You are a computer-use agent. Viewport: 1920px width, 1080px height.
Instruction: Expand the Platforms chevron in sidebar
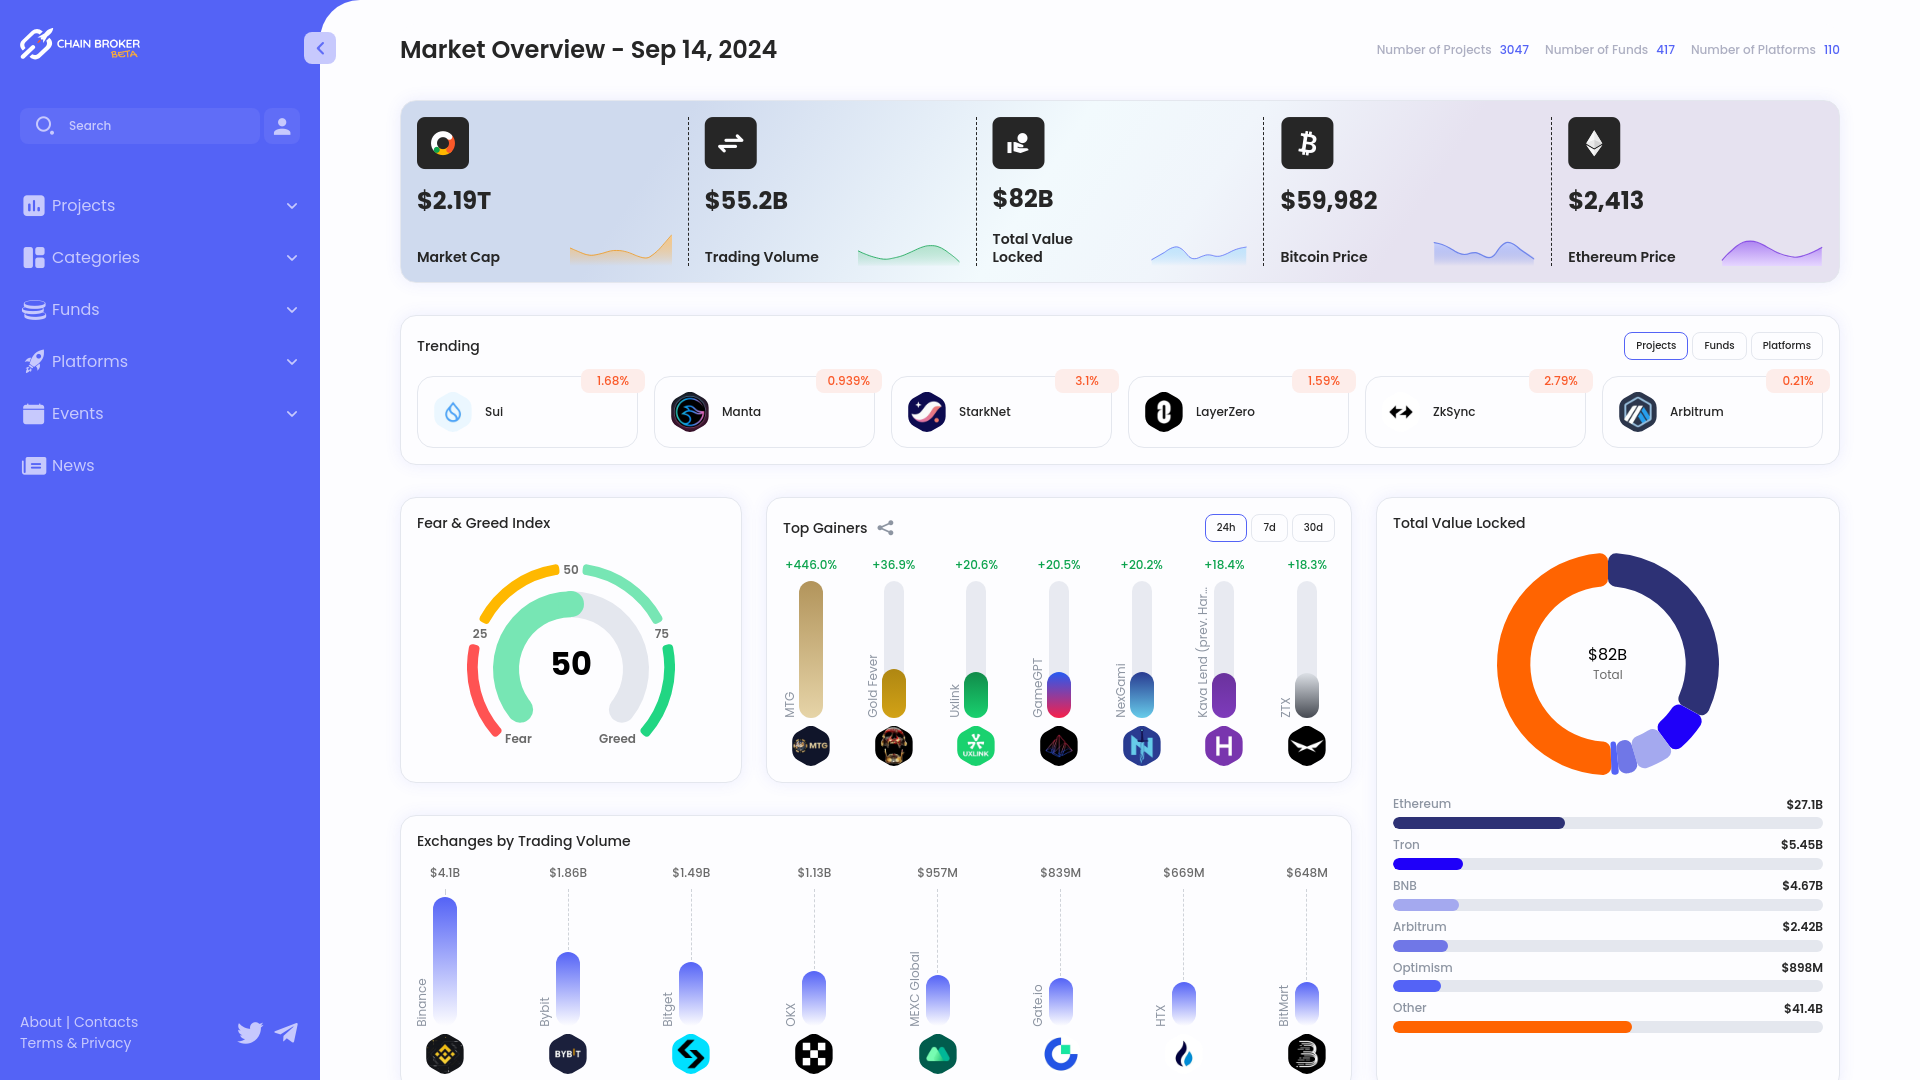click(x=292, y=362)
